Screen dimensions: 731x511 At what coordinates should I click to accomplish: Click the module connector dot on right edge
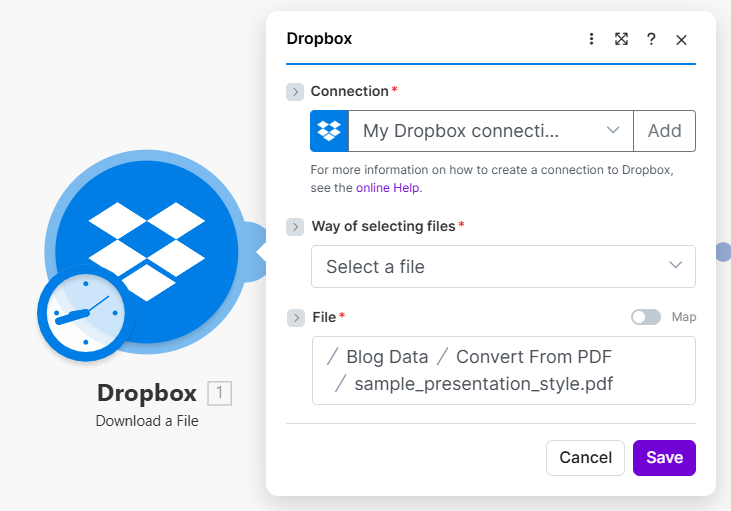(x=723, y=252)
